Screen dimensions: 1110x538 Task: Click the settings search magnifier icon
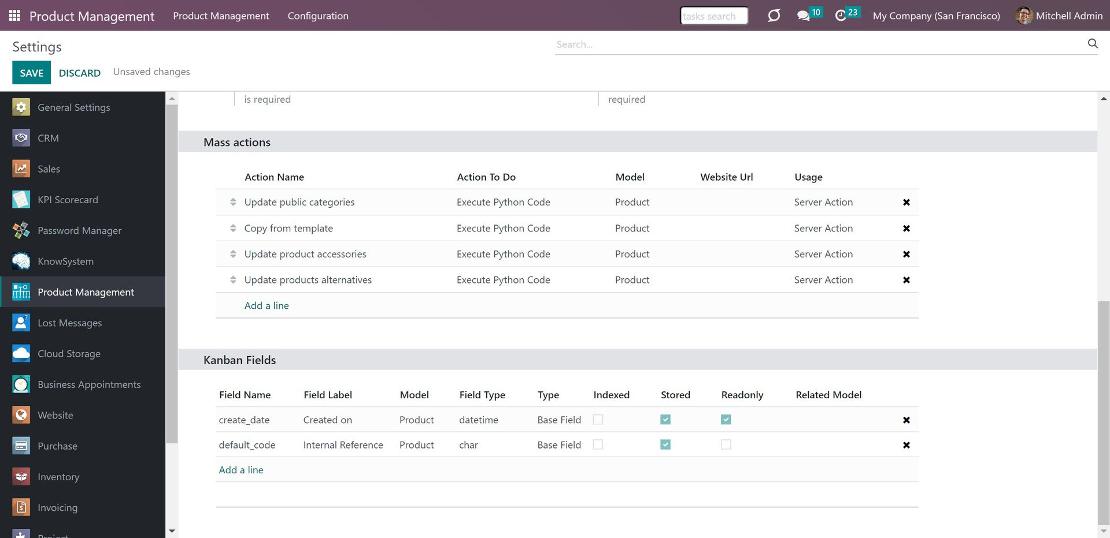click(1092, 44)
